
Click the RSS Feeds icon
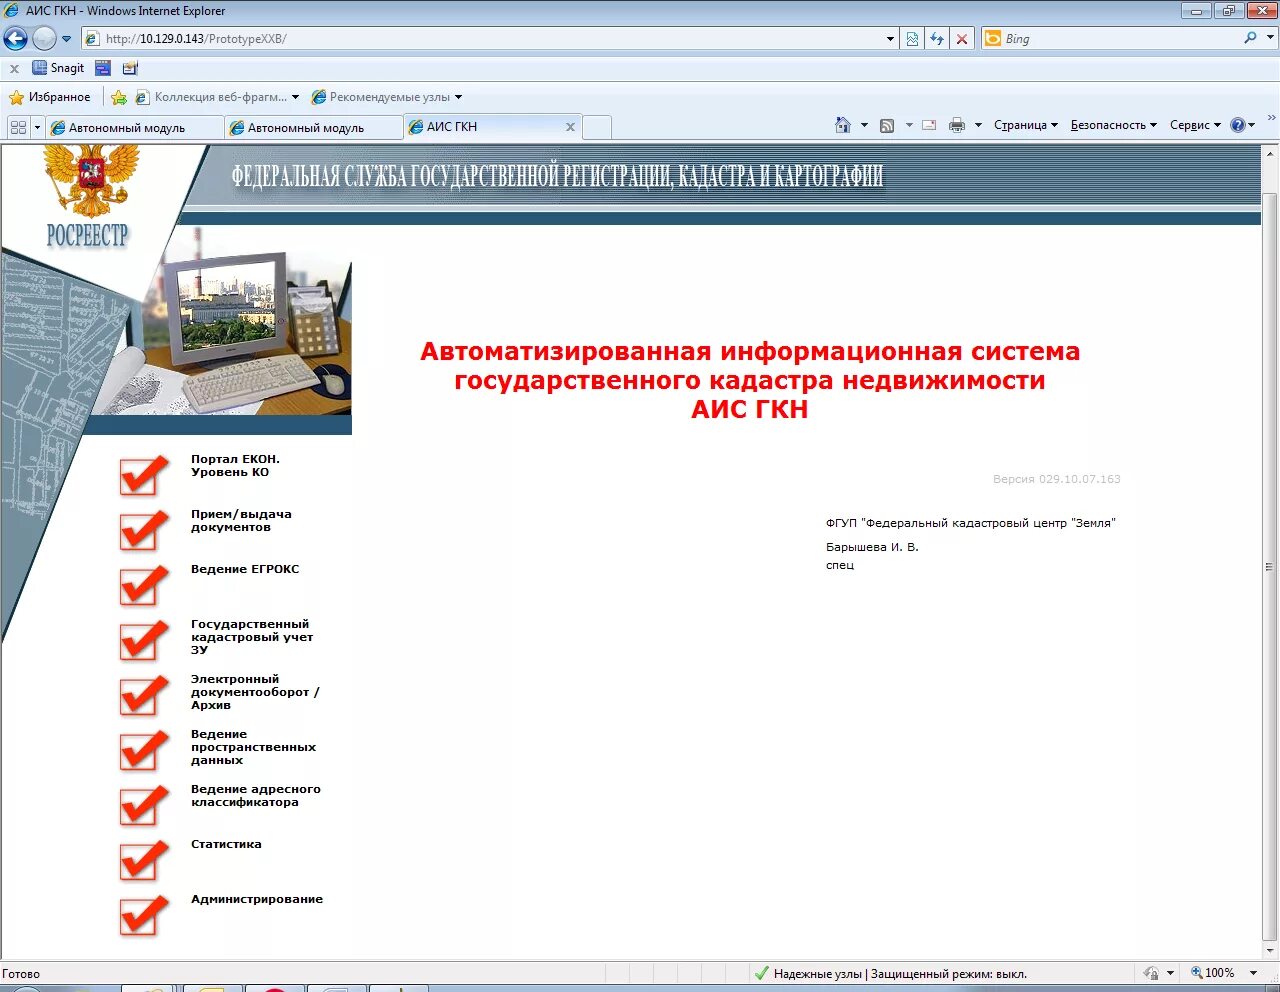(887, 125)
